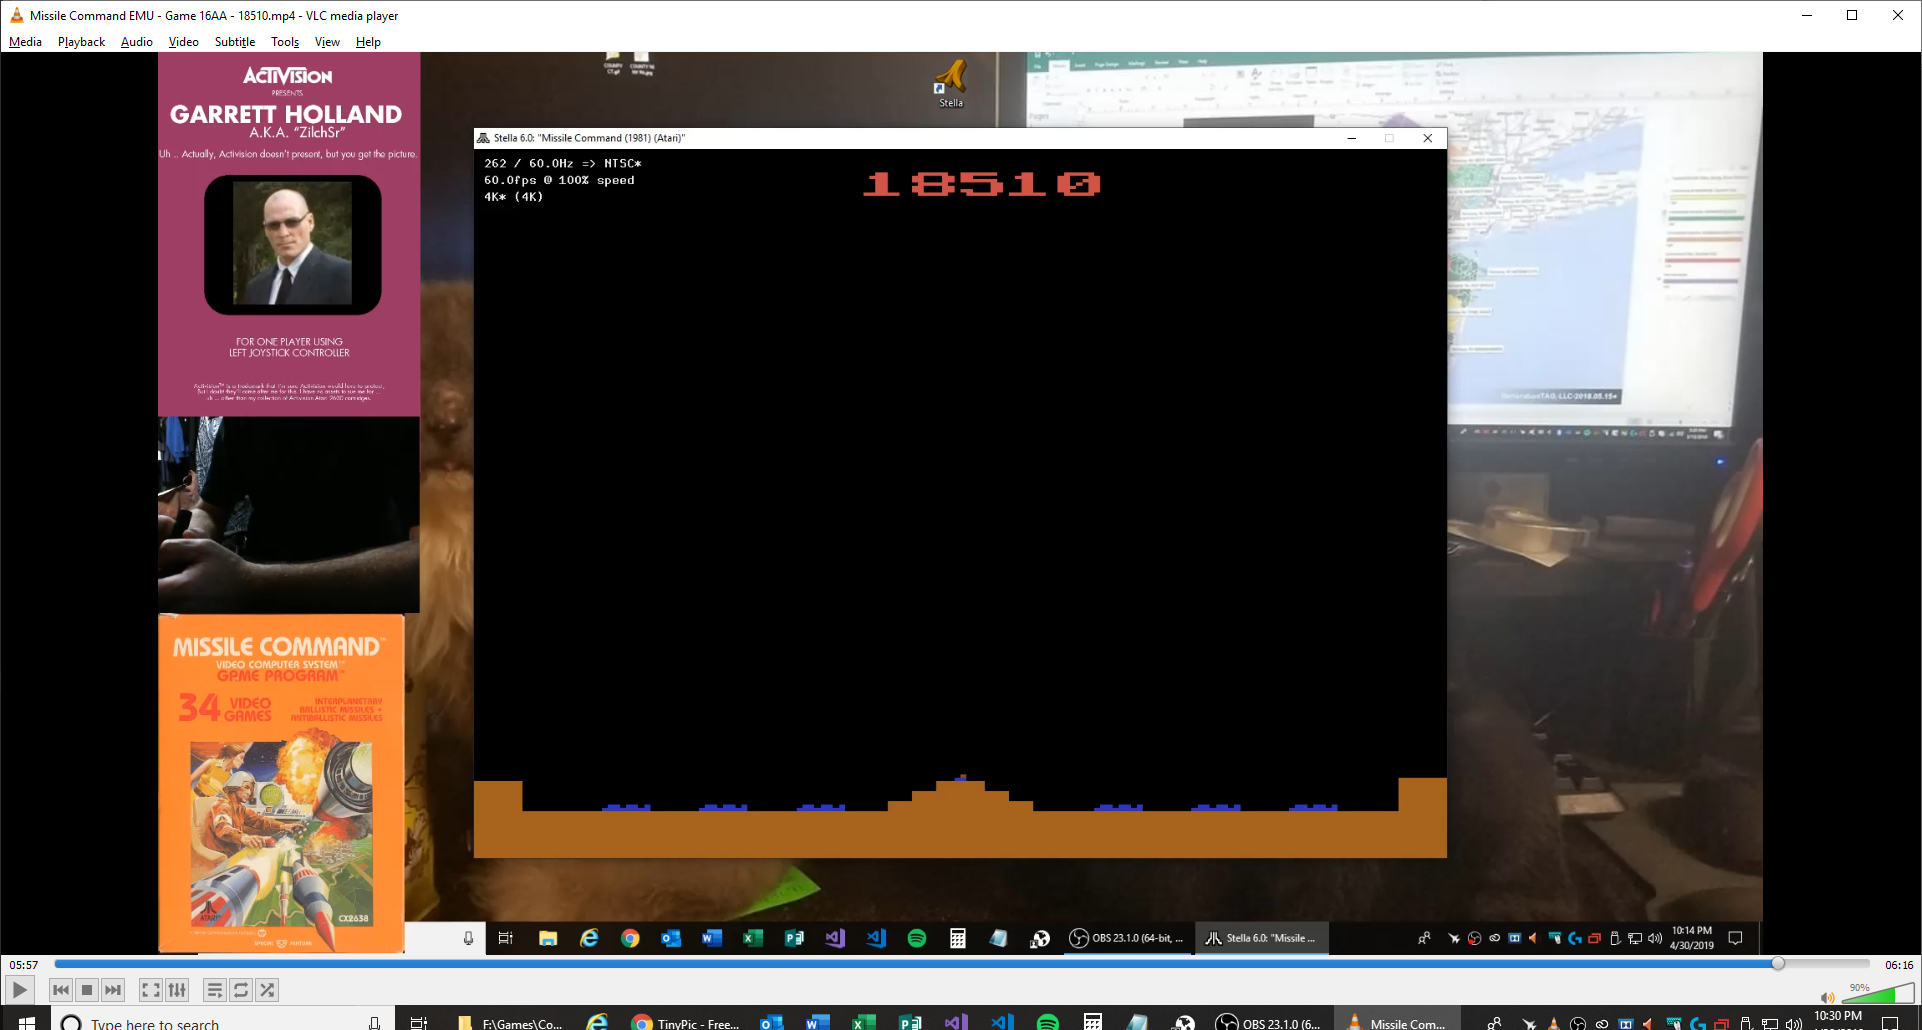Screen dimensions: 1922x1030
Task: Toggle random shuffle playback button
Action: coord(267,990)
